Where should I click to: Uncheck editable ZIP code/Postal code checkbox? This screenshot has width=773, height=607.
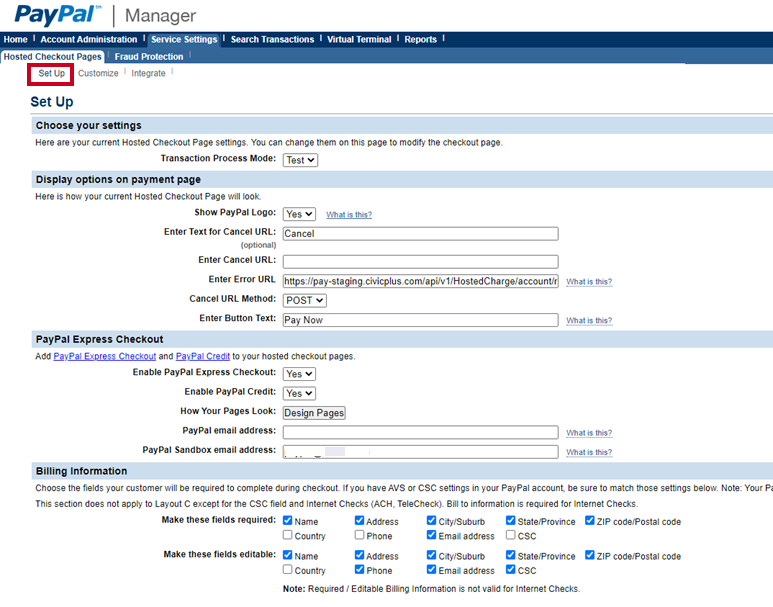click(590, 555)
